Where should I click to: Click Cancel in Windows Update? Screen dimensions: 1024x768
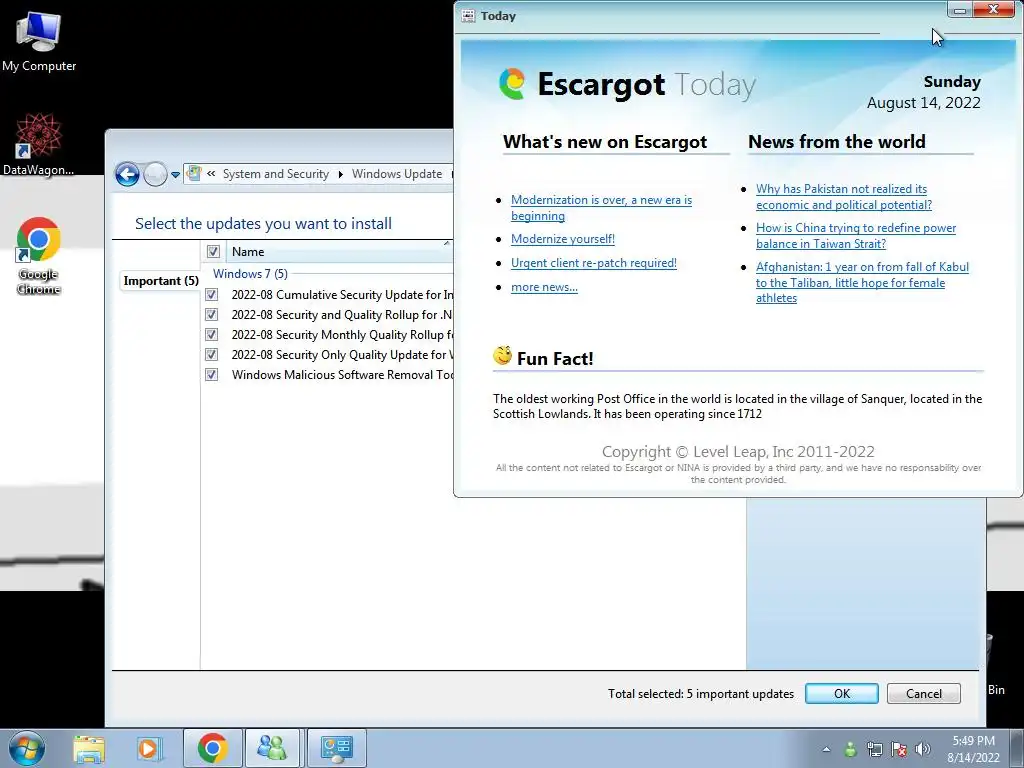pyautogui.click(x=923, y=694)
